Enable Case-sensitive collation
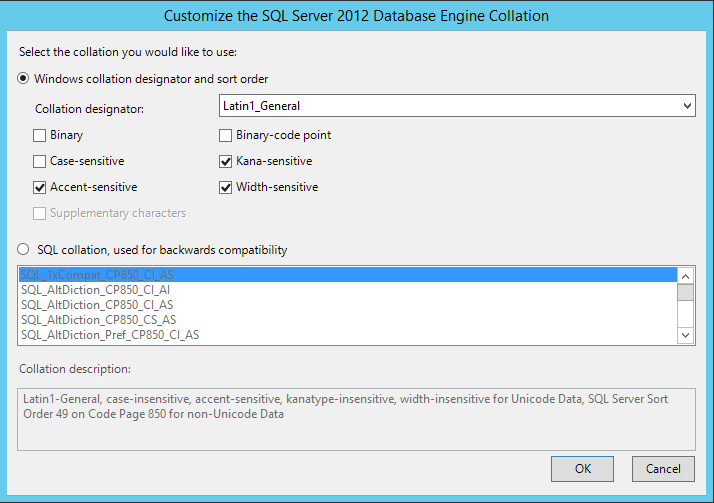714x503 pixels. [x=40, y=161]
